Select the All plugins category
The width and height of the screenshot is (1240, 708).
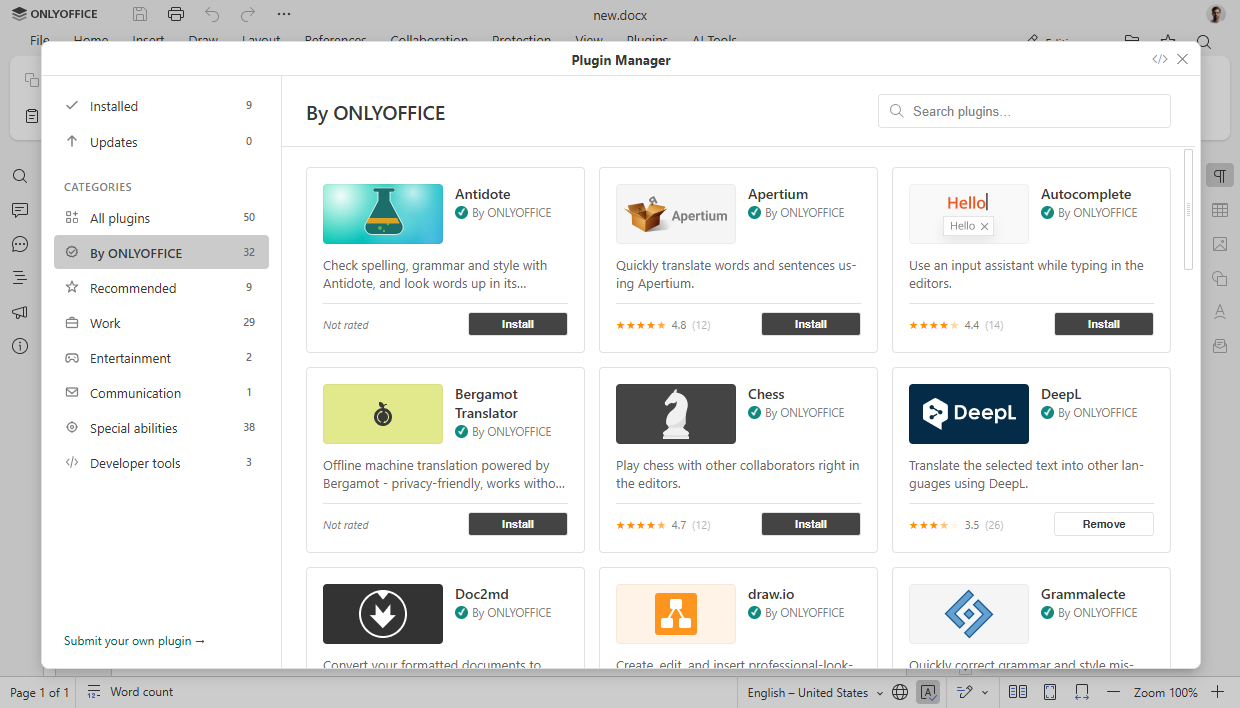[x=161, y=218]
